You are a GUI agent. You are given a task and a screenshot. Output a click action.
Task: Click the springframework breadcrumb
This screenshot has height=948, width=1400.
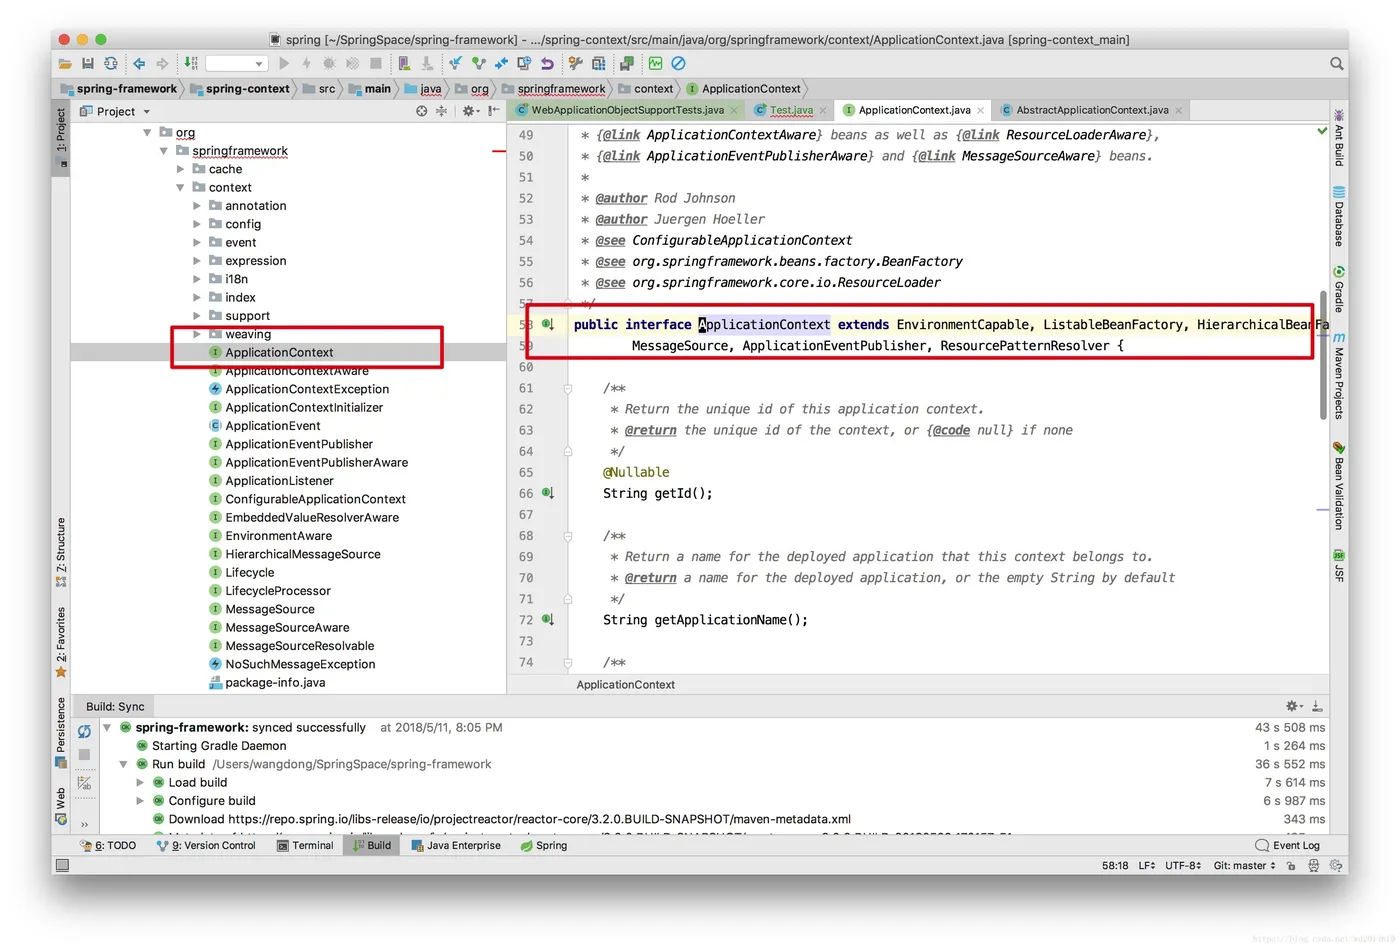pyautogui.click(x=553, y=89)
